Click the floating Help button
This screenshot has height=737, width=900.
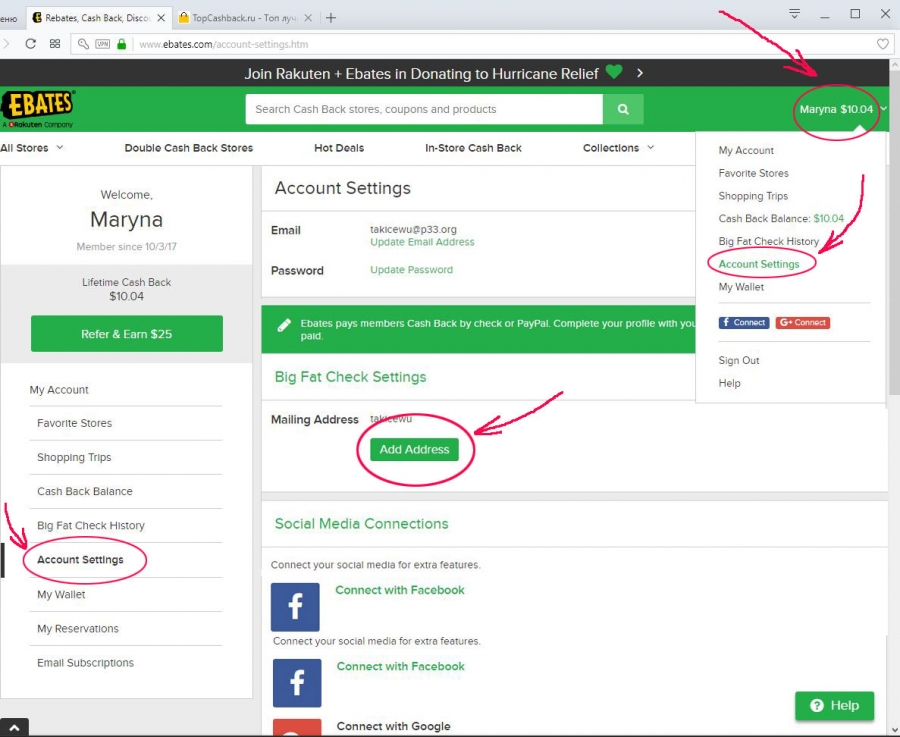[834, 705]
